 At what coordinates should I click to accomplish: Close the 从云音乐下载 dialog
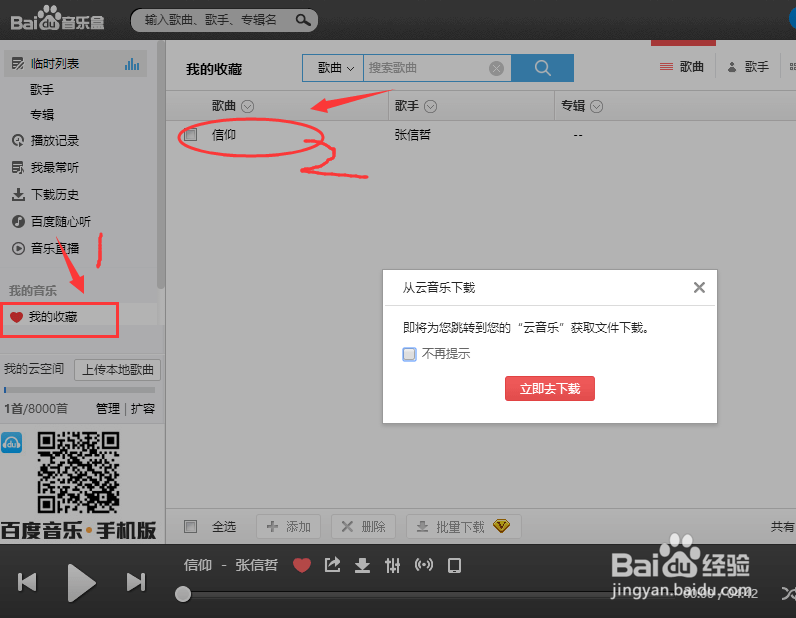coord(699,287)
